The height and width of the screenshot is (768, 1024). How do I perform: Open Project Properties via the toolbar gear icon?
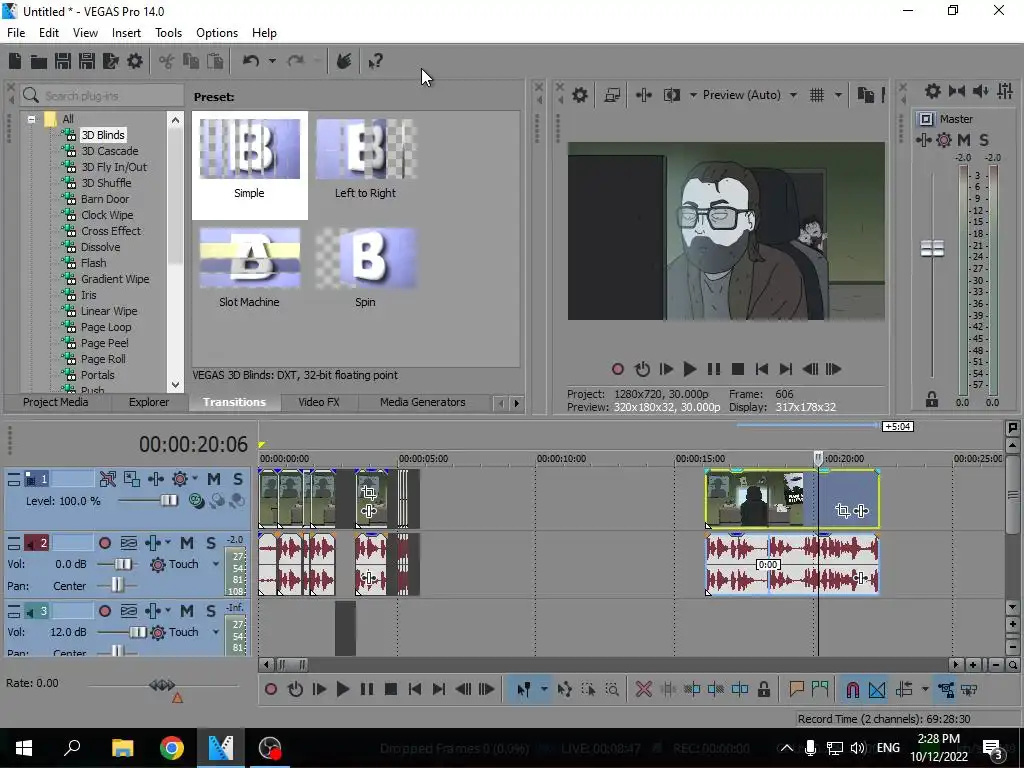click(x=135, y=61)
